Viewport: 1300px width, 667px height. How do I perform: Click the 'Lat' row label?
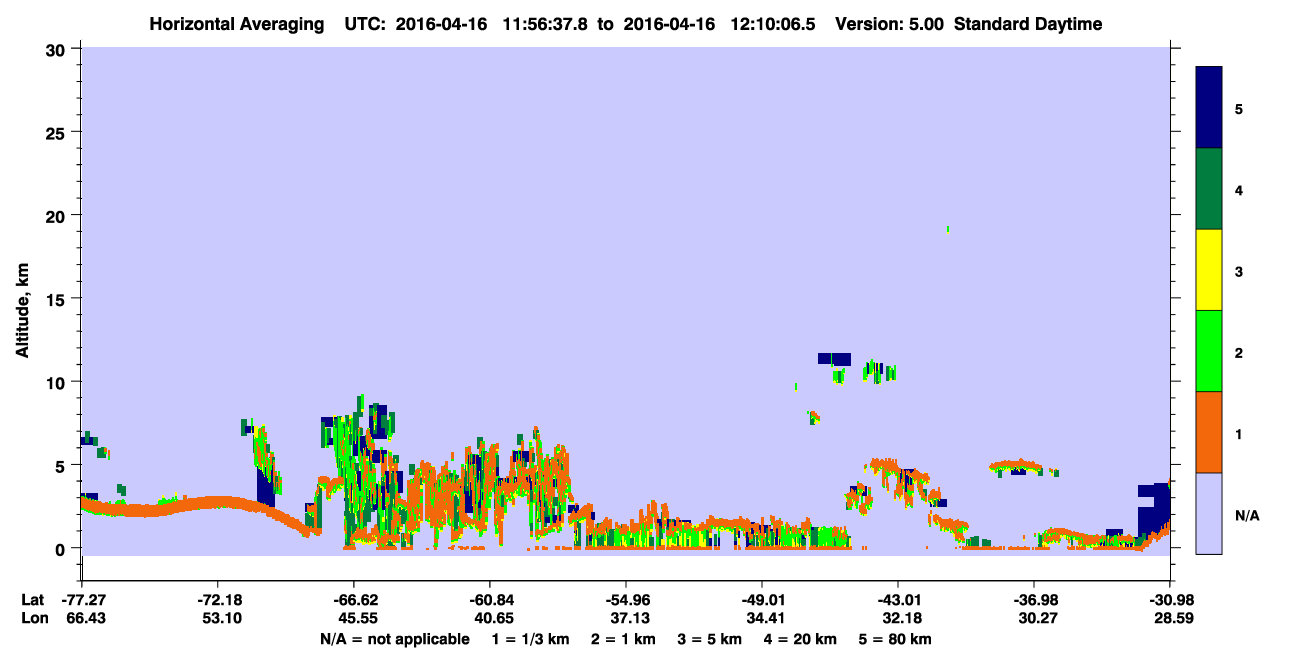(x=32, y=600)
